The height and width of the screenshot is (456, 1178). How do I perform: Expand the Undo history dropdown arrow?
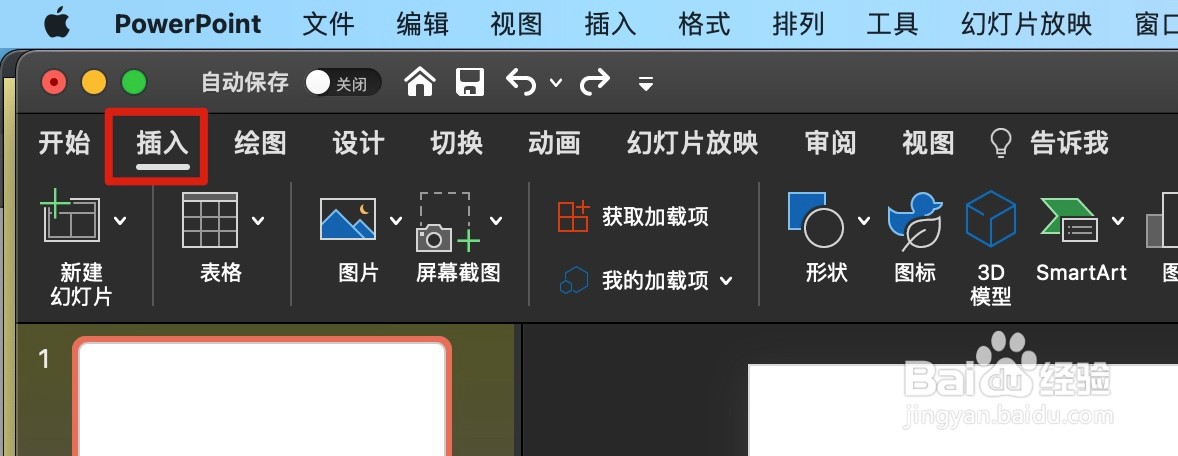tap(556, 83)
